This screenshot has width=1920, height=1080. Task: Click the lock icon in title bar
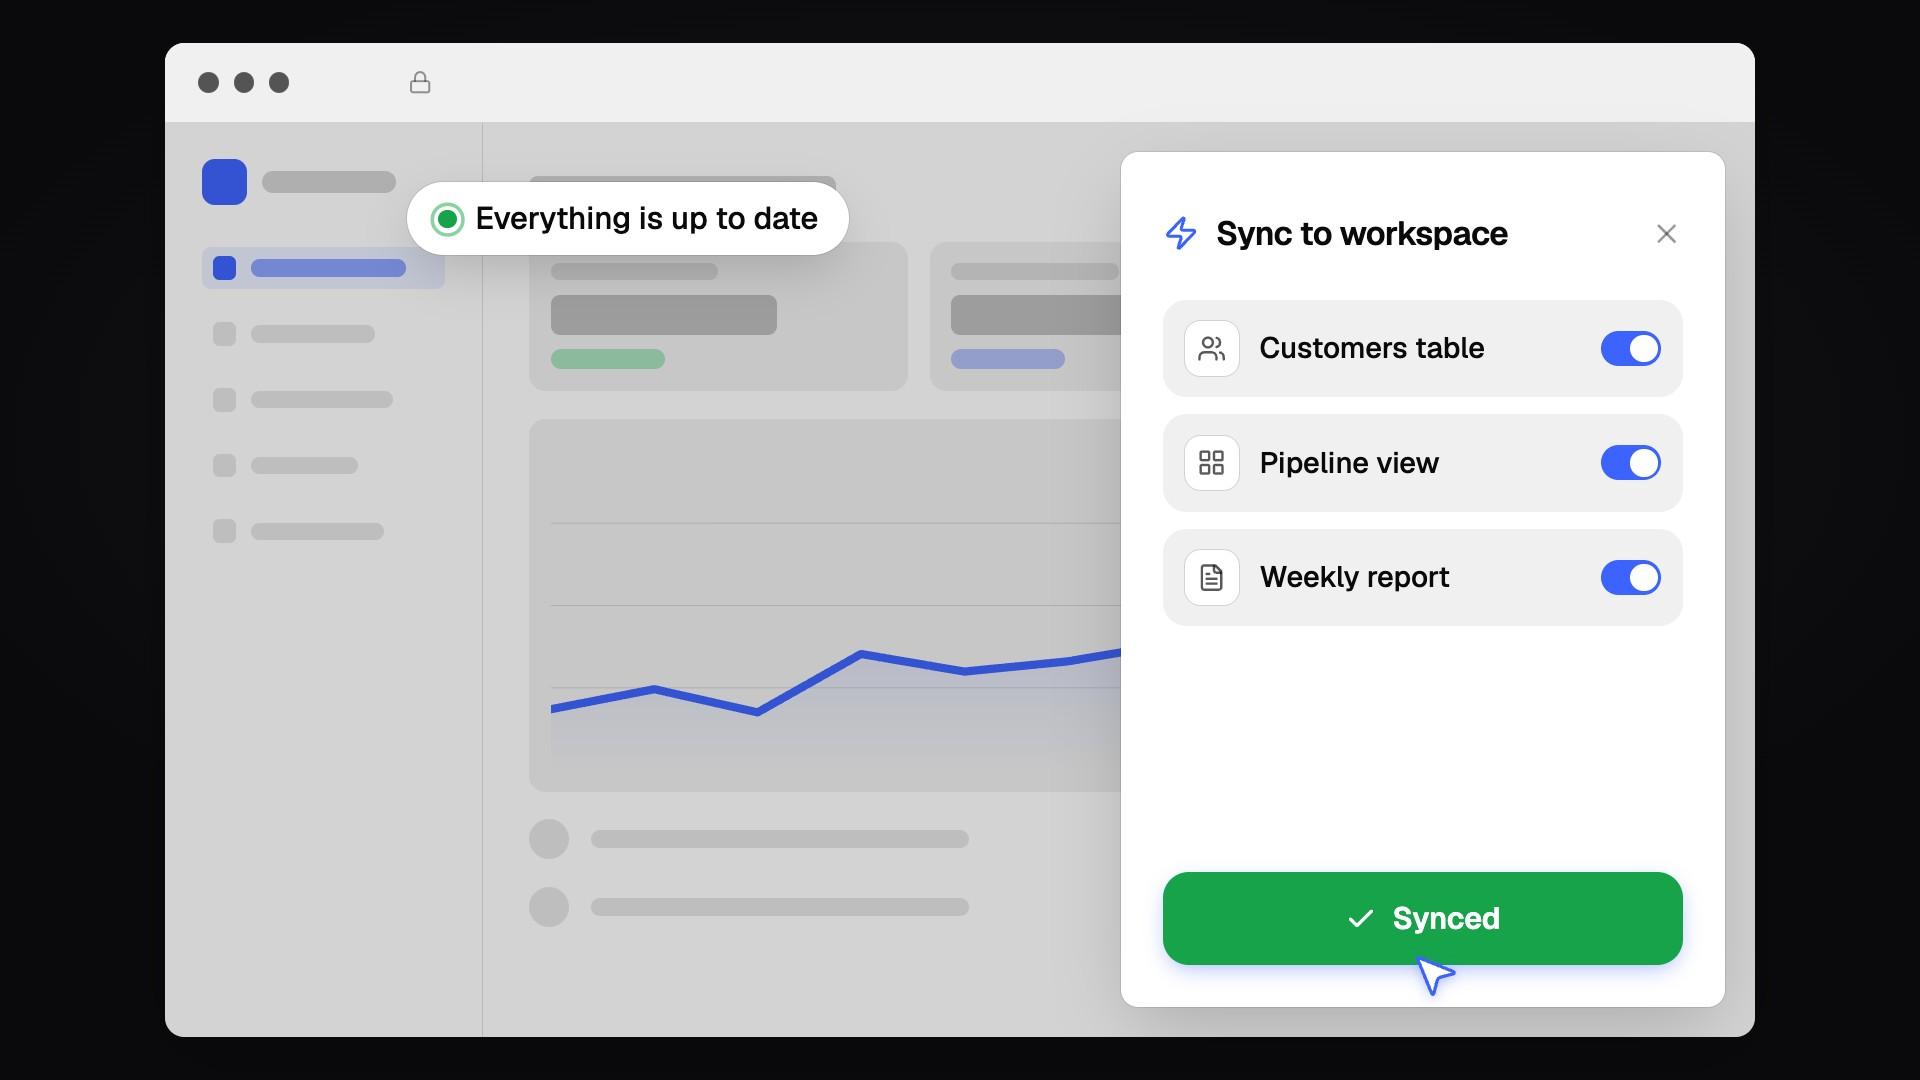(420, 83)
